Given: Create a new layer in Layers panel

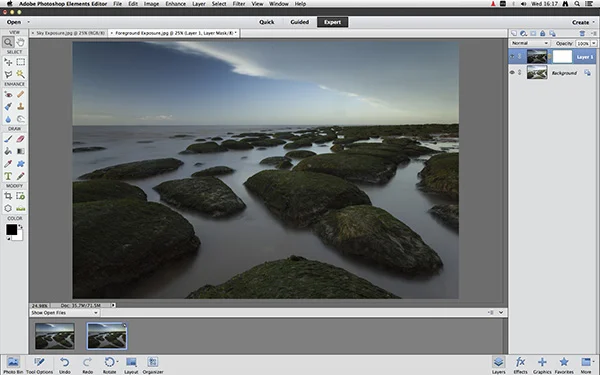Looking at the screenshot, I should click(514, 34).
